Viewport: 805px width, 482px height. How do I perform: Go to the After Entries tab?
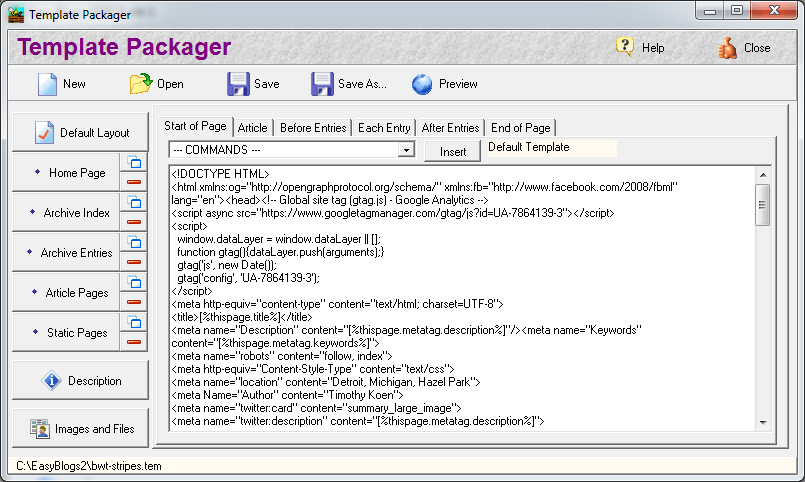pyautogui.click(x=450, y=128)
